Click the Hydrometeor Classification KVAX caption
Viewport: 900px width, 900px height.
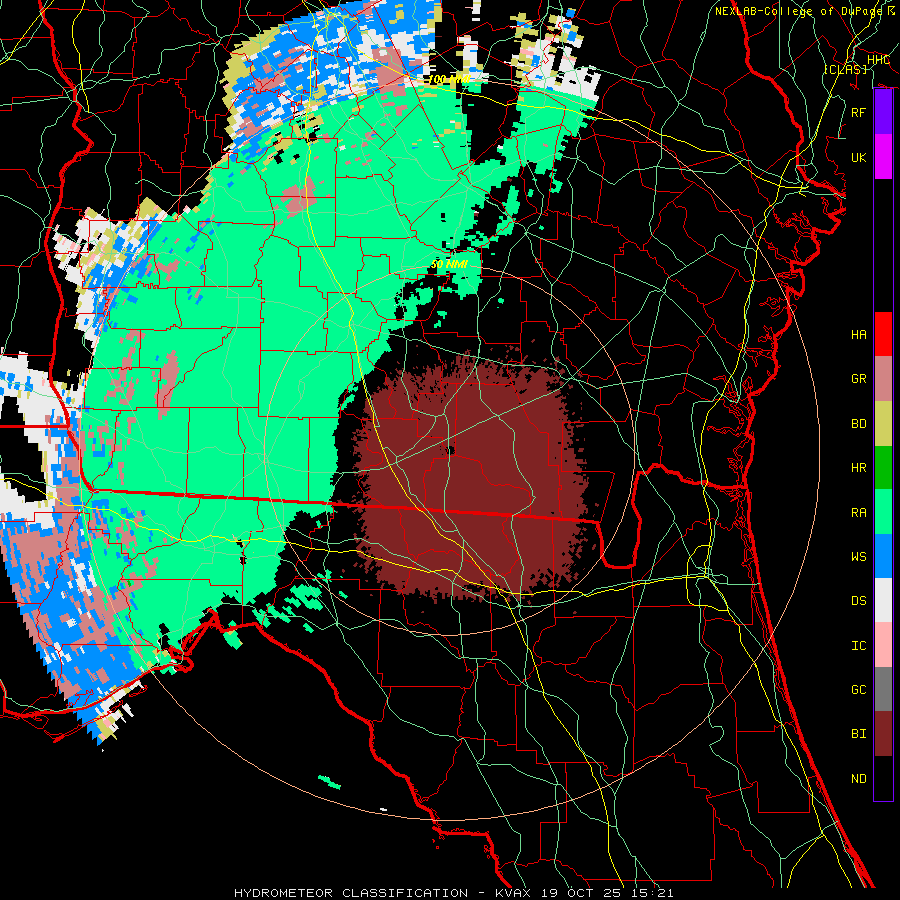click(x=453, y=893)
